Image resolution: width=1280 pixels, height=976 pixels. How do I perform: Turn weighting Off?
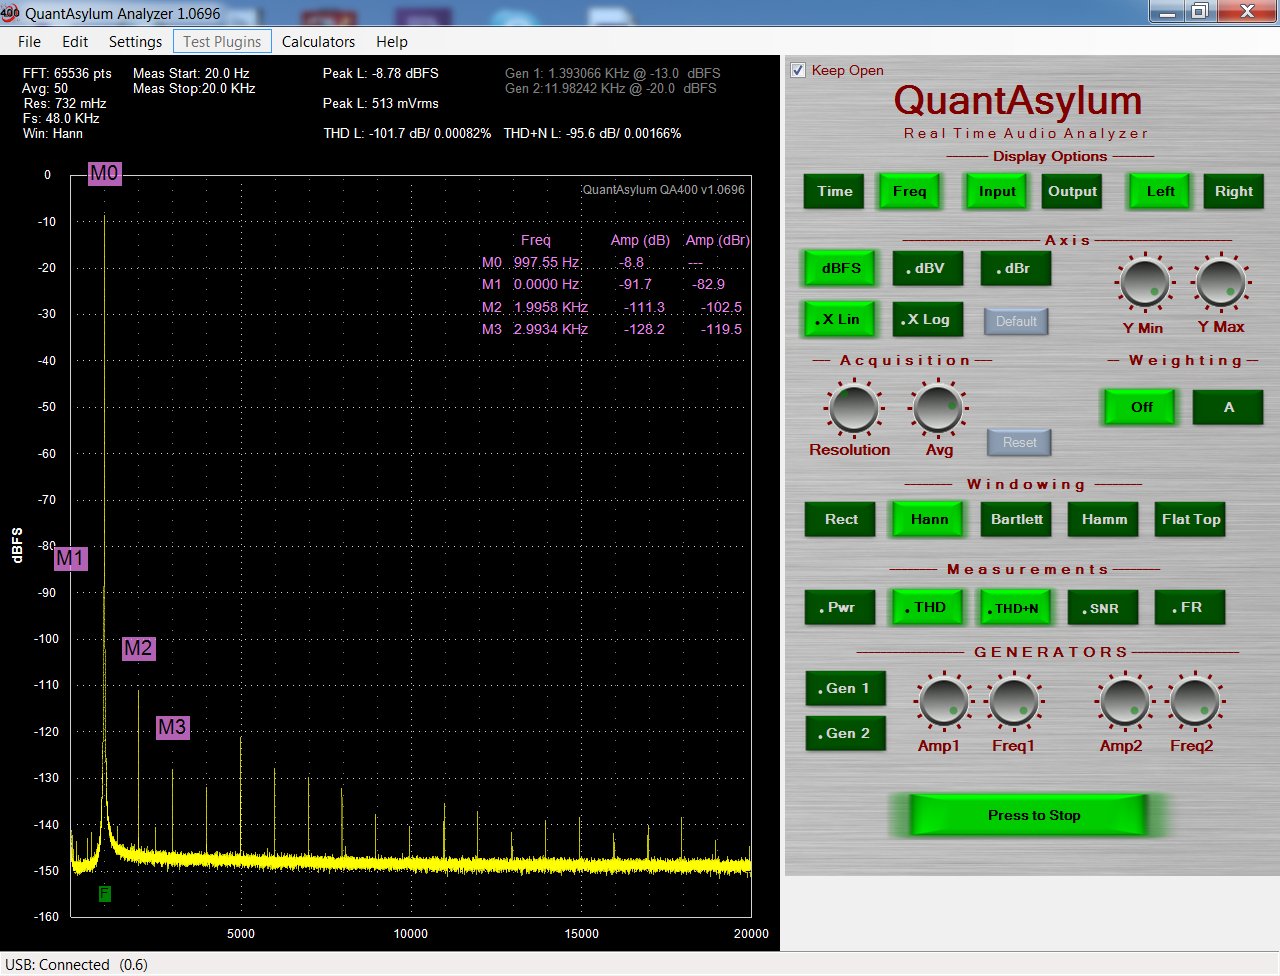pos(1141,407)
